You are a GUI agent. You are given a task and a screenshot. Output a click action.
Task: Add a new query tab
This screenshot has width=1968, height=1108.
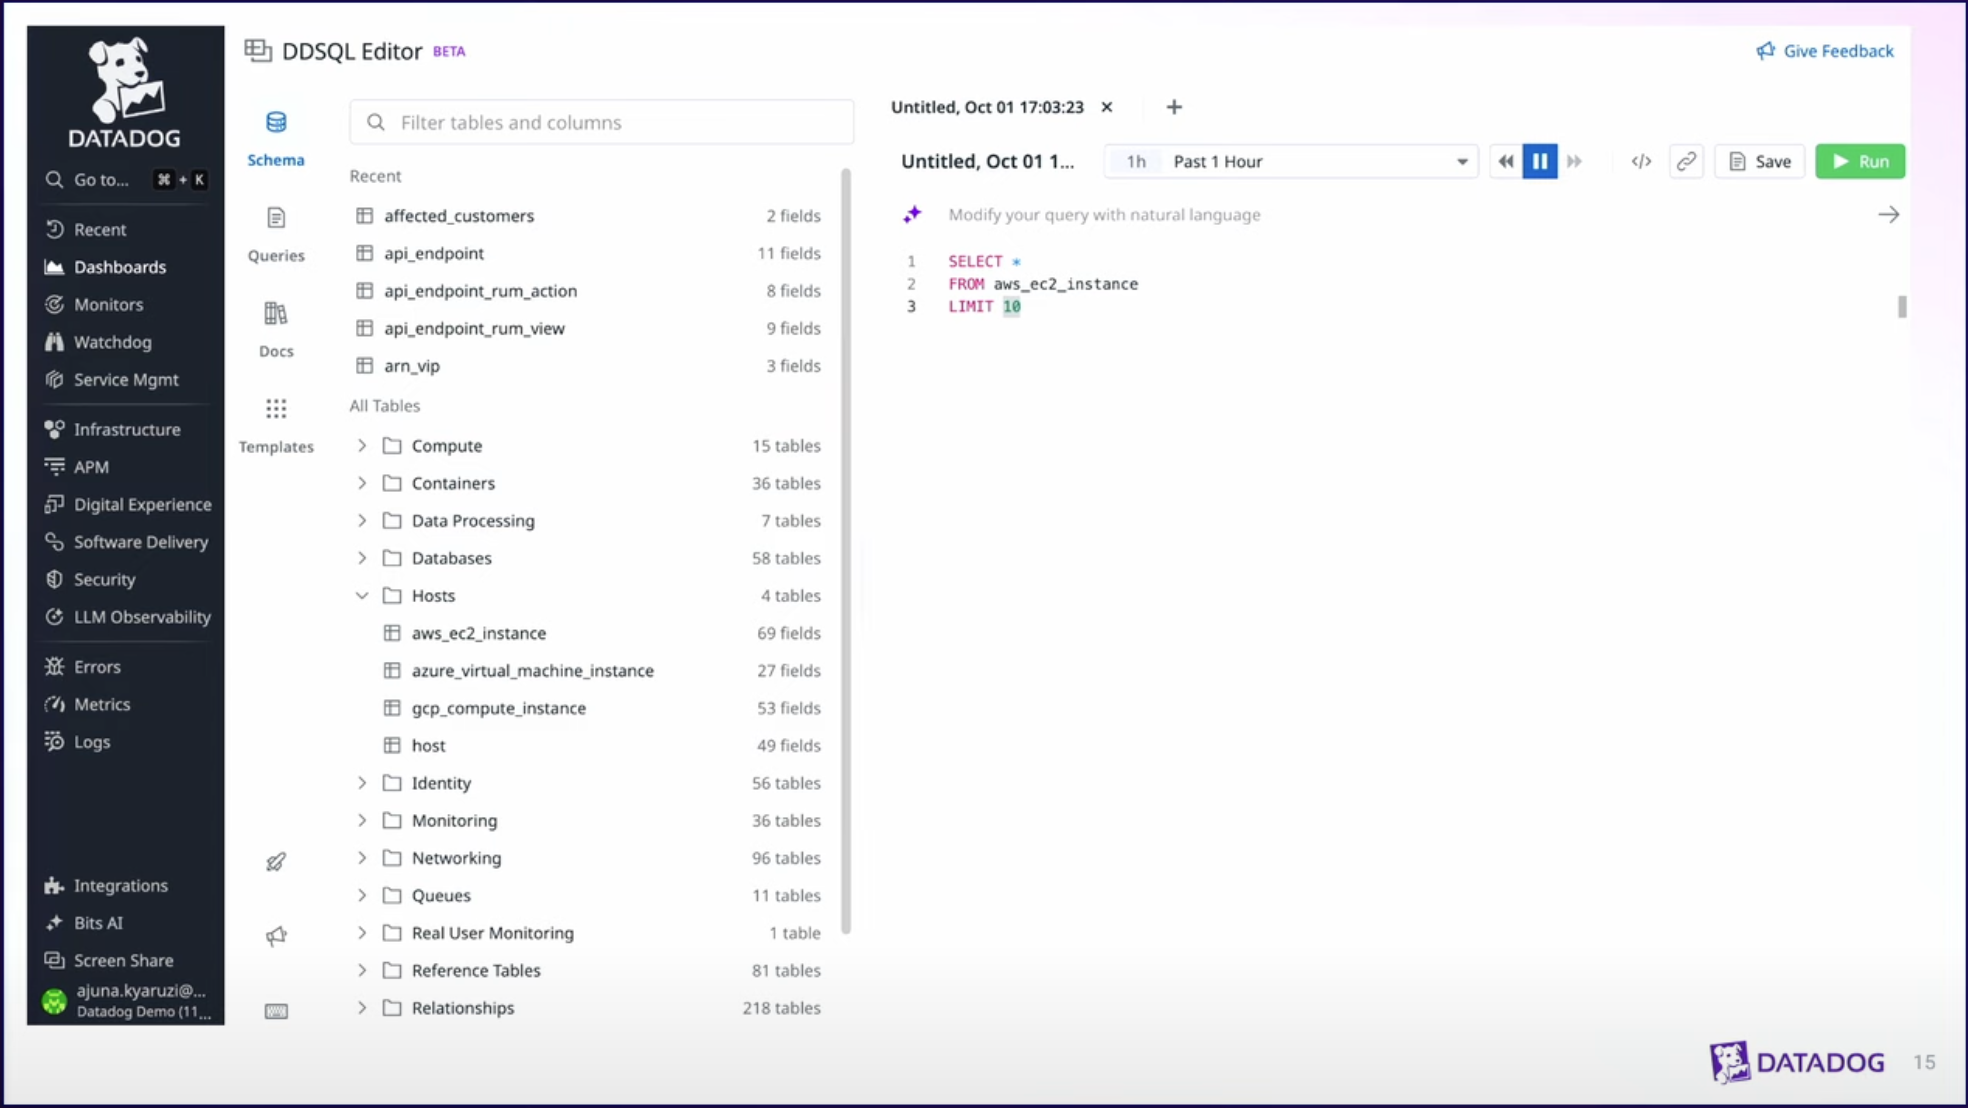tap(1174, 107)
